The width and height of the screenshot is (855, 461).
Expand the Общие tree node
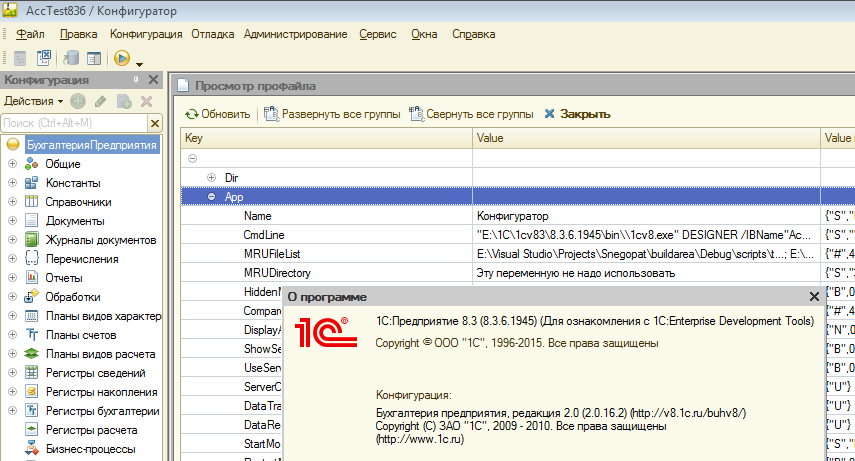click(x=13, y=164)
